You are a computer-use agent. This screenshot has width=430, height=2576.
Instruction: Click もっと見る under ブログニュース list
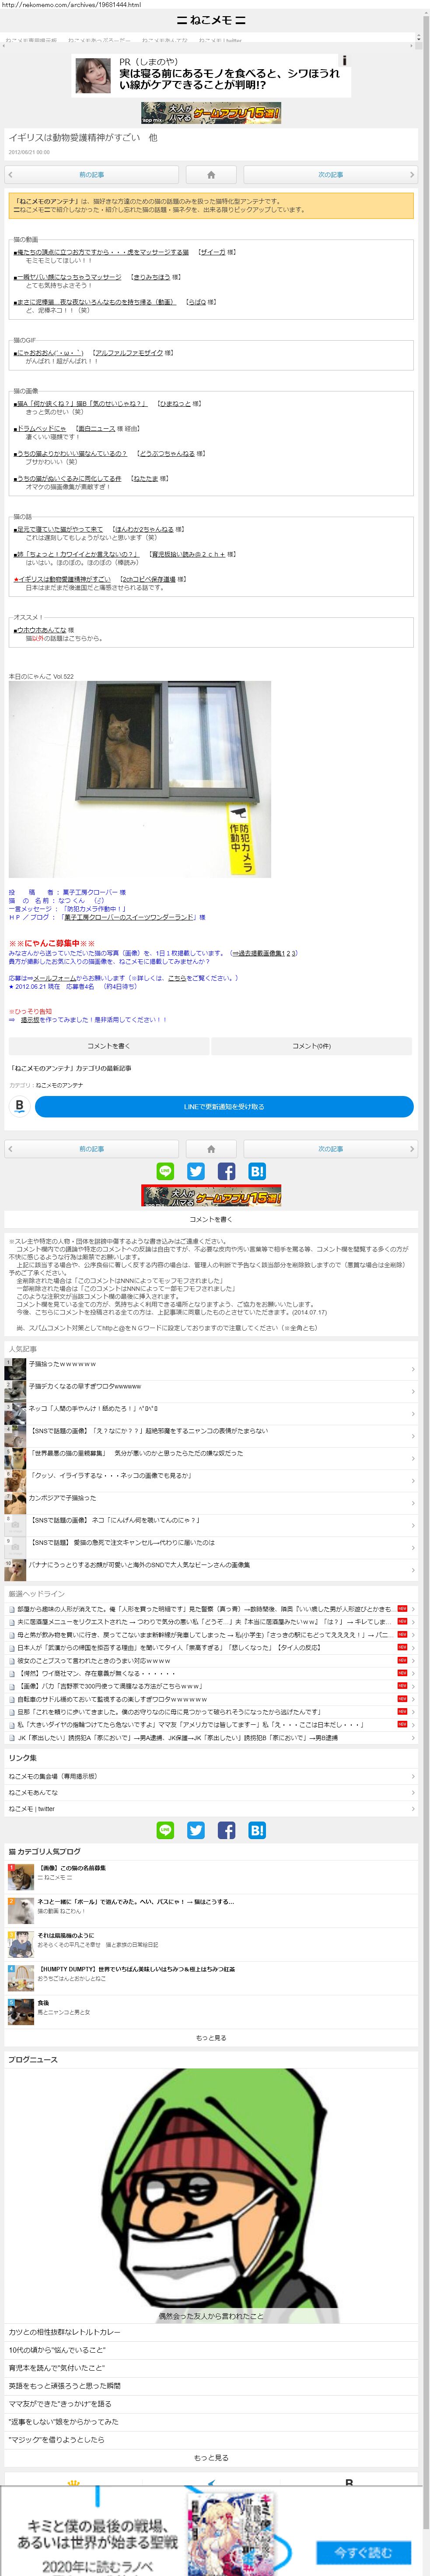pyautogui.click(x=210, y=2457)
